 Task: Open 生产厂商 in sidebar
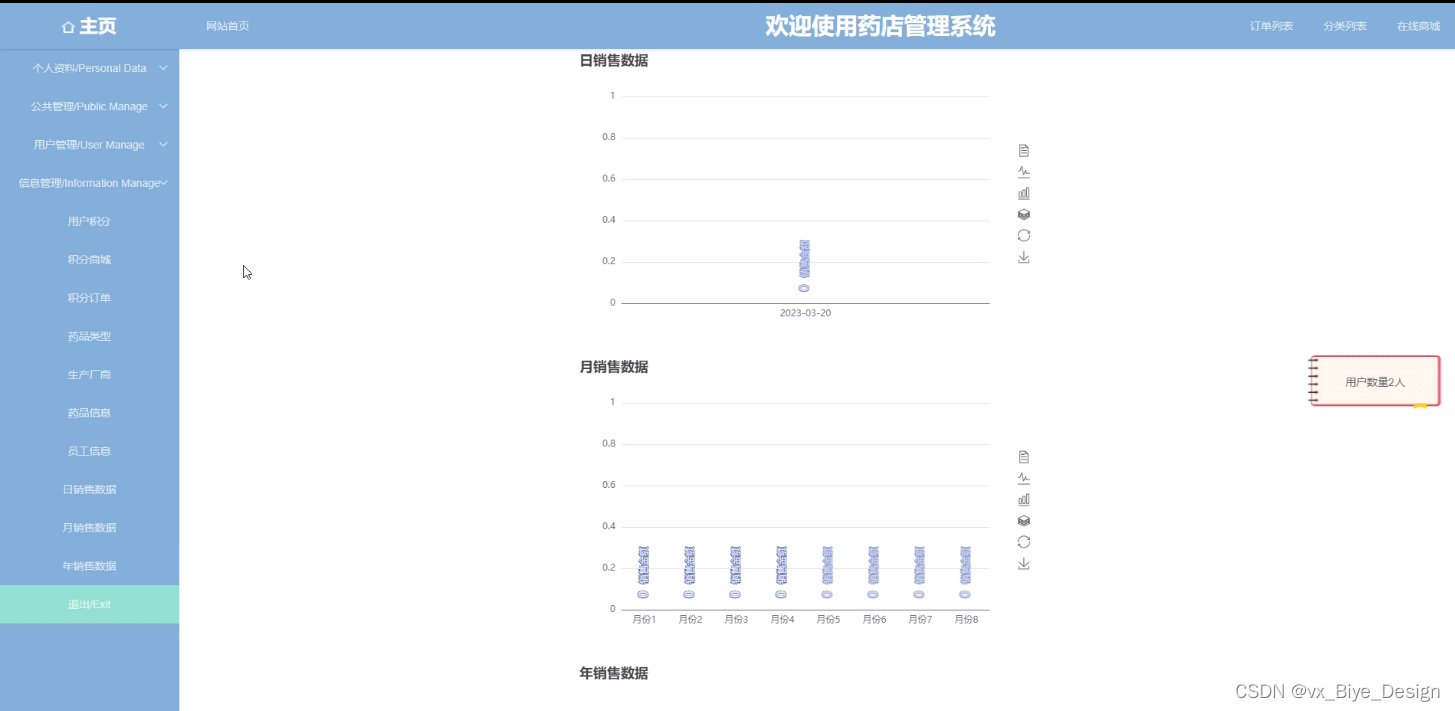point(89,375)
